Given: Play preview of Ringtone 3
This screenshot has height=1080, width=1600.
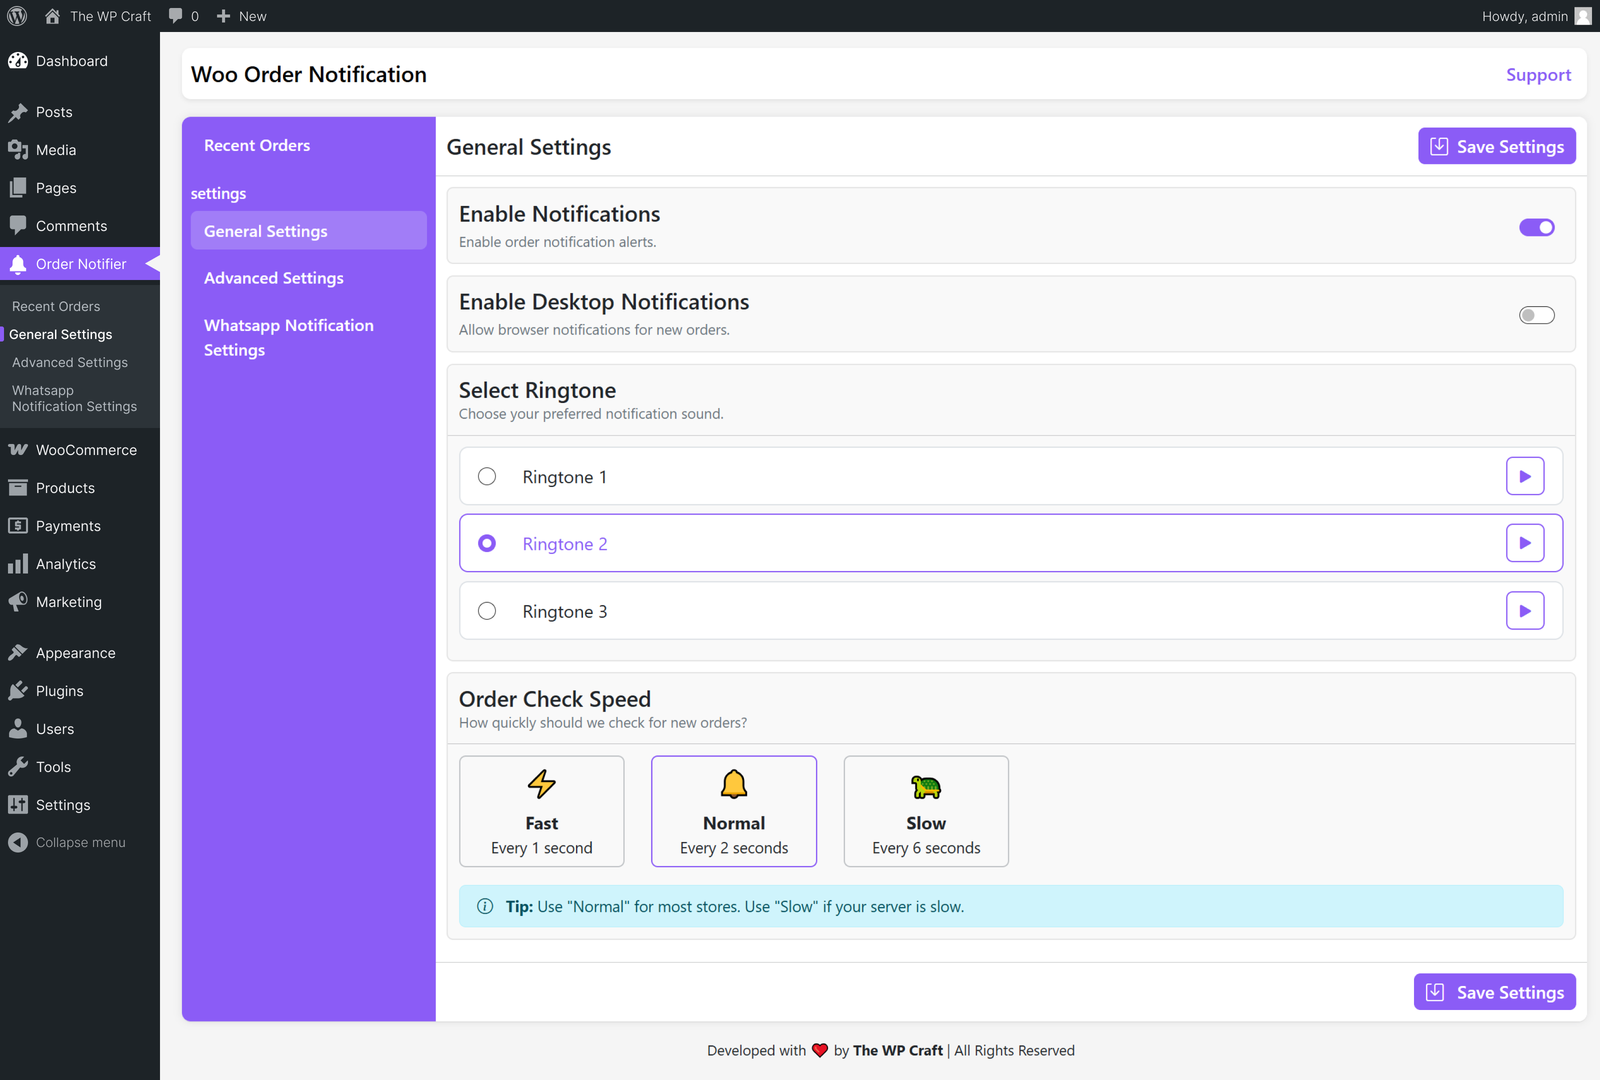Looking at the screenshot, I should tap(1525, 611).
